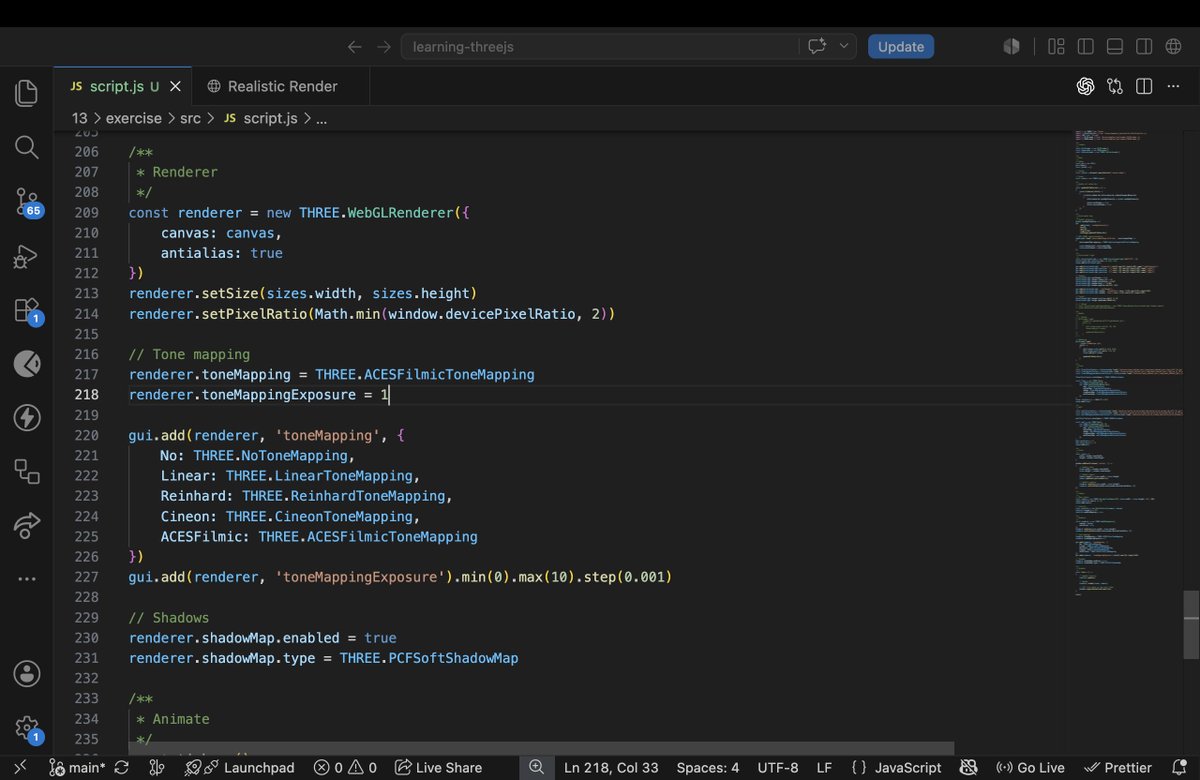Close the script.js tab
The height and width of the screenshot is (780, 1200).
click(x=176, y=87)
